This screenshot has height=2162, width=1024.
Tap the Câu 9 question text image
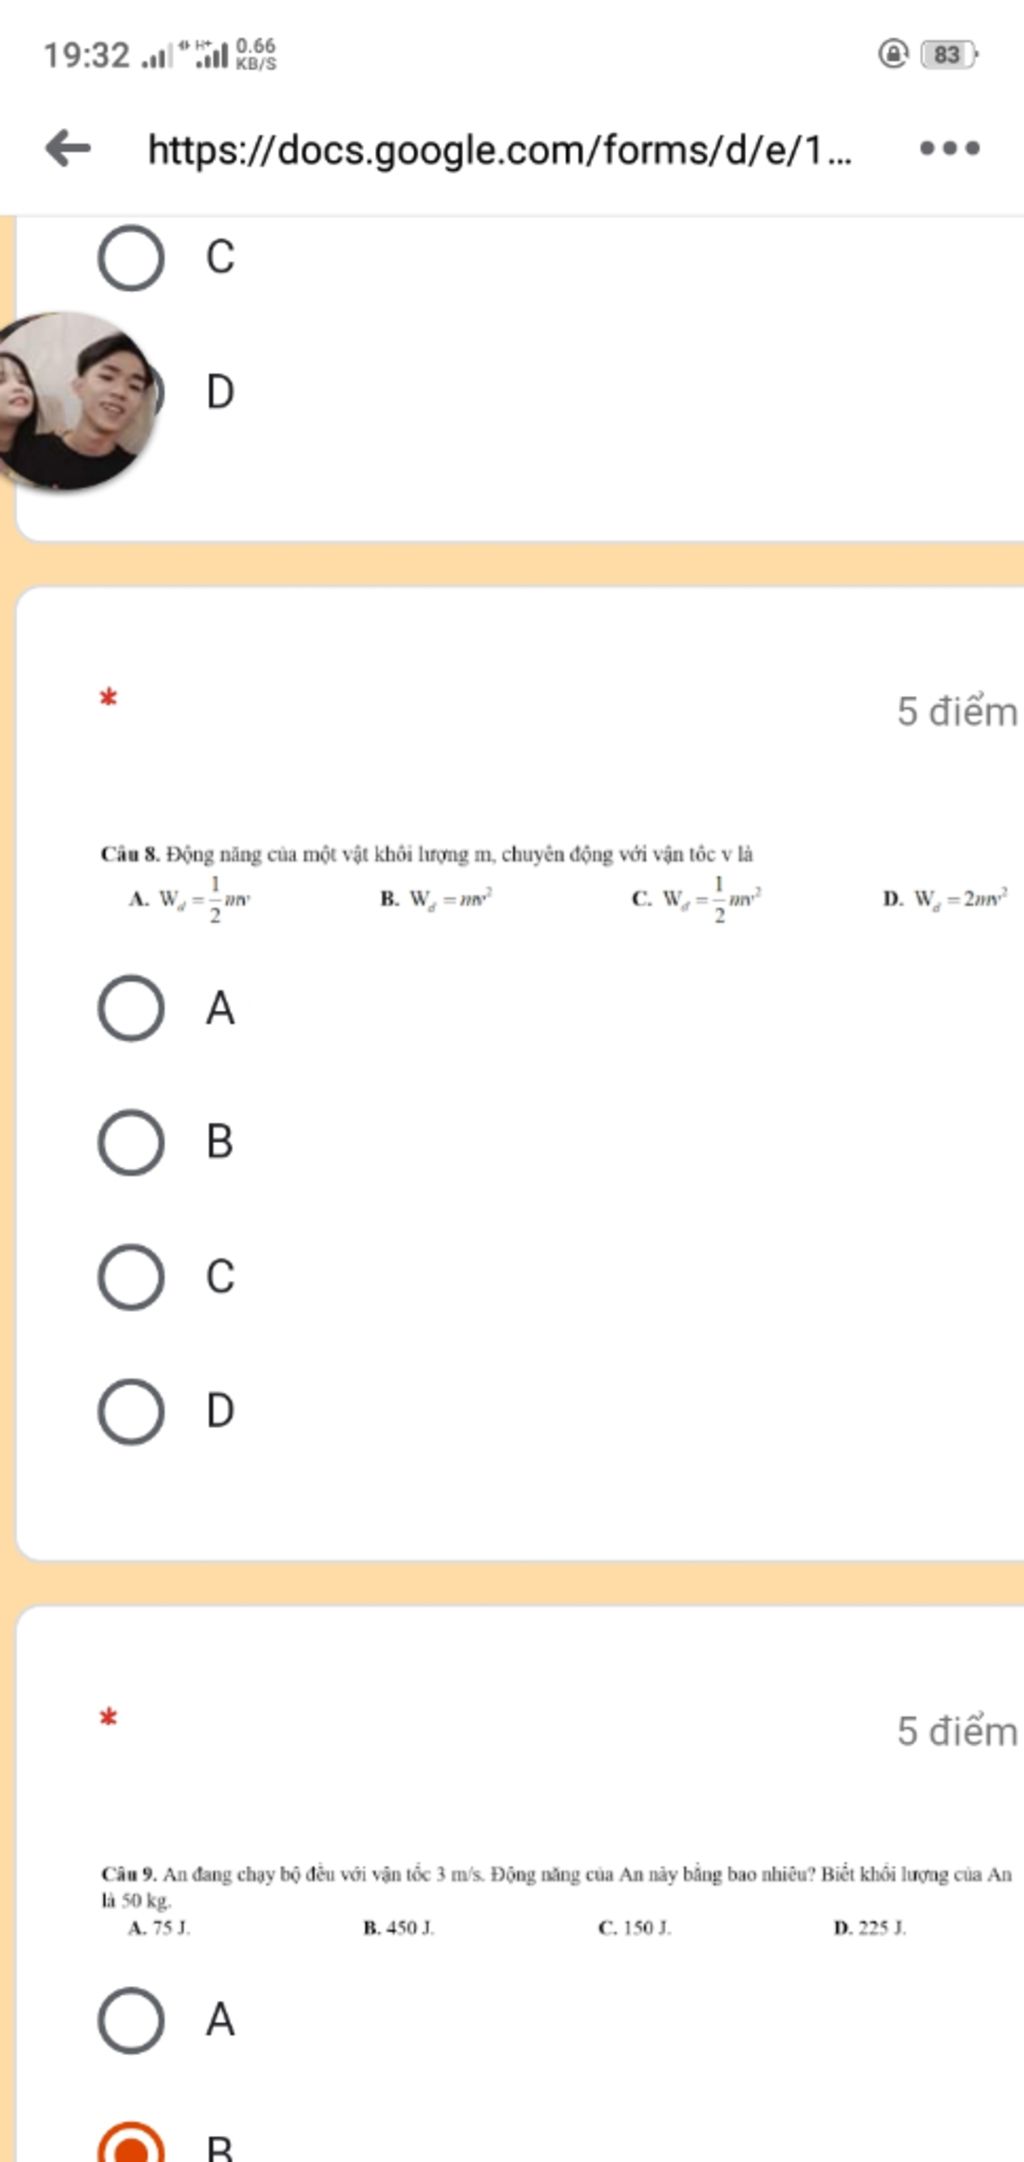(x=556, y=1900)
